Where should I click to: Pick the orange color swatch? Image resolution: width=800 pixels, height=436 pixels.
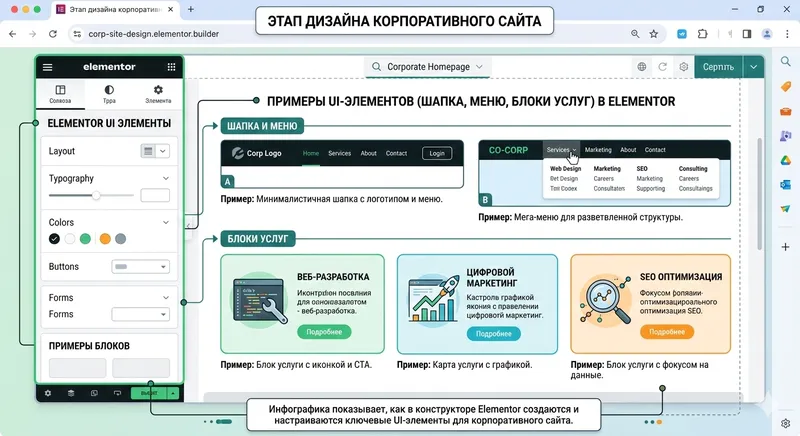[x=105, y=239]
